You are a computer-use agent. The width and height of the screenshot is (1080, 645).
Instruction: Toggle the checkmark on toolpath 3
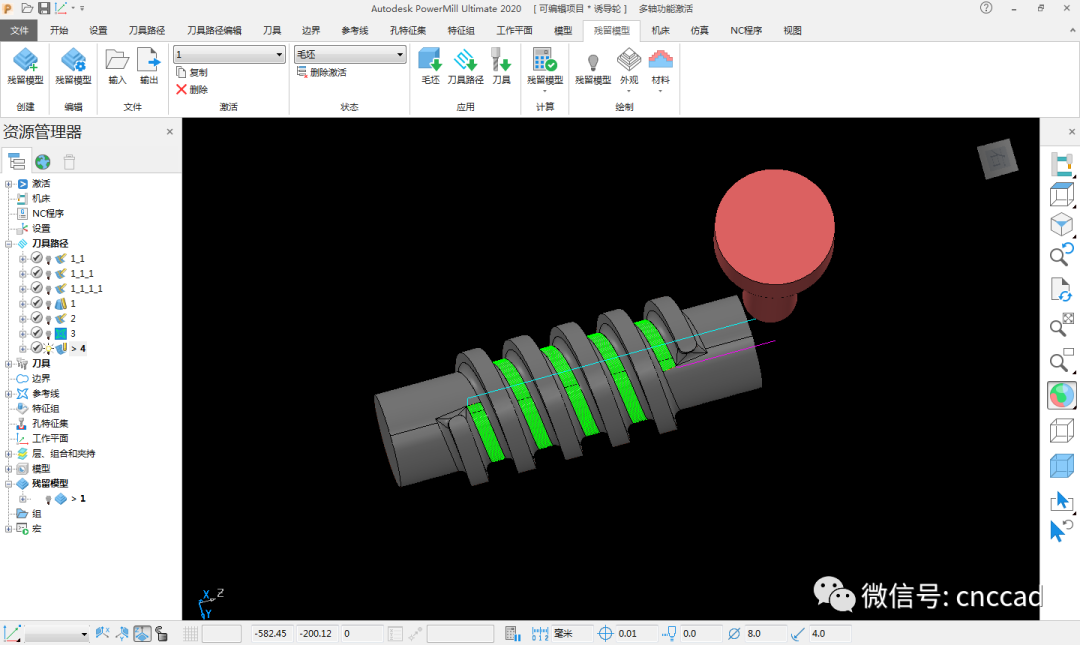tap(37, 333)
